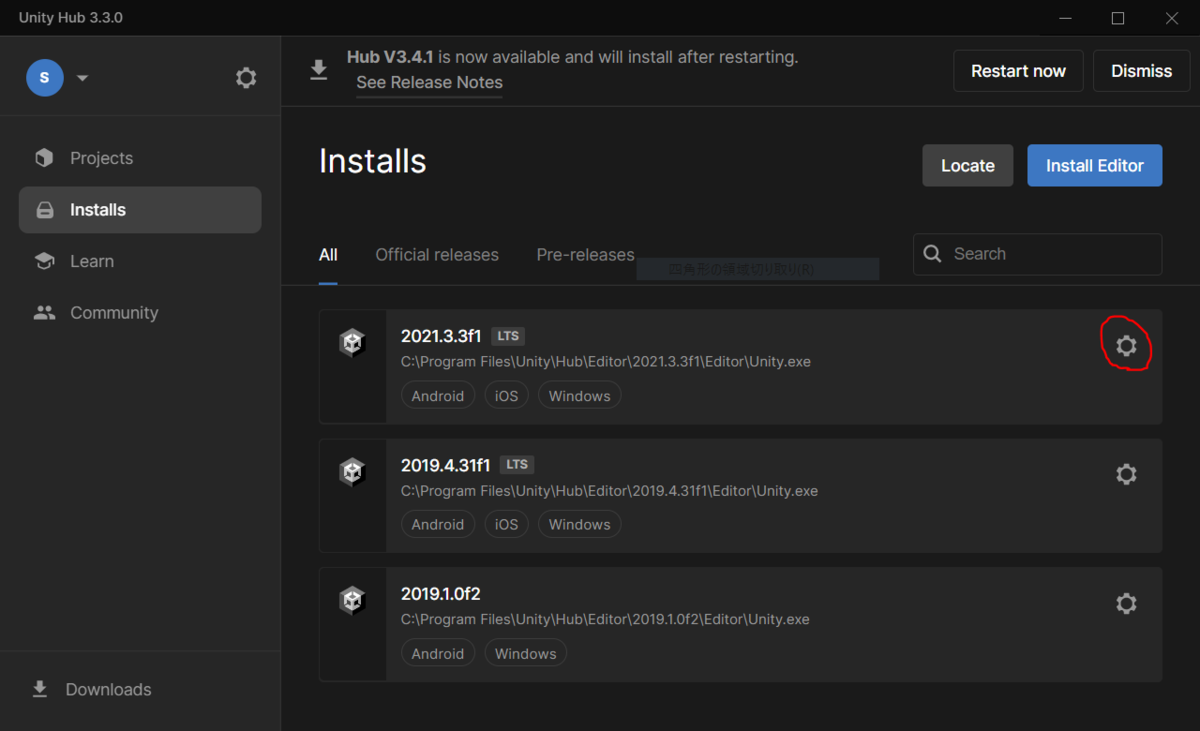Click Android tag under 2019.4.31f1

pyautogui.click(x=438, y=524)
